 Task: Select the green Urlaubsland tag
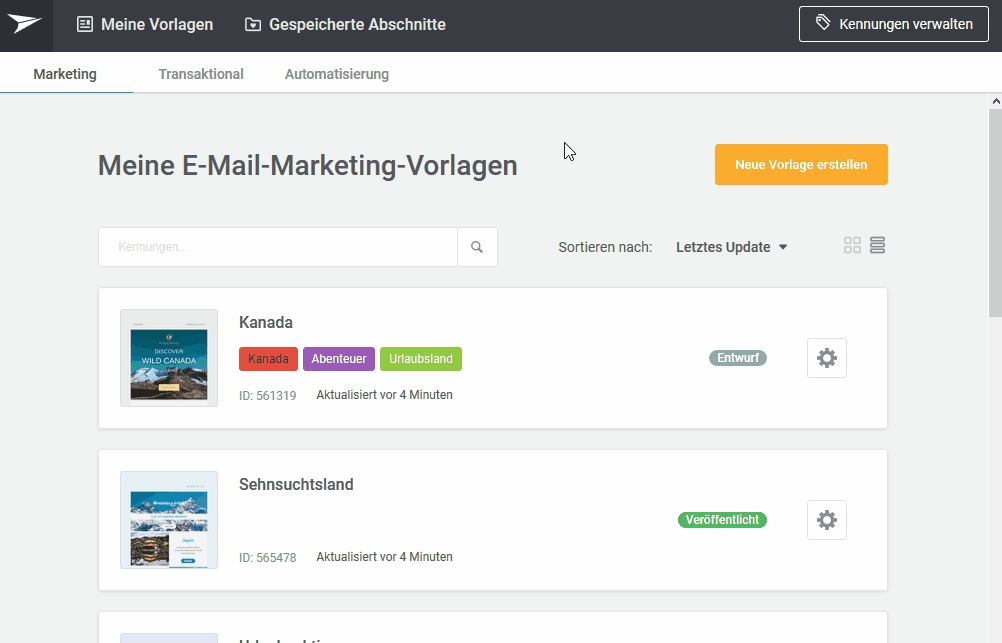(x=420, y=359)
